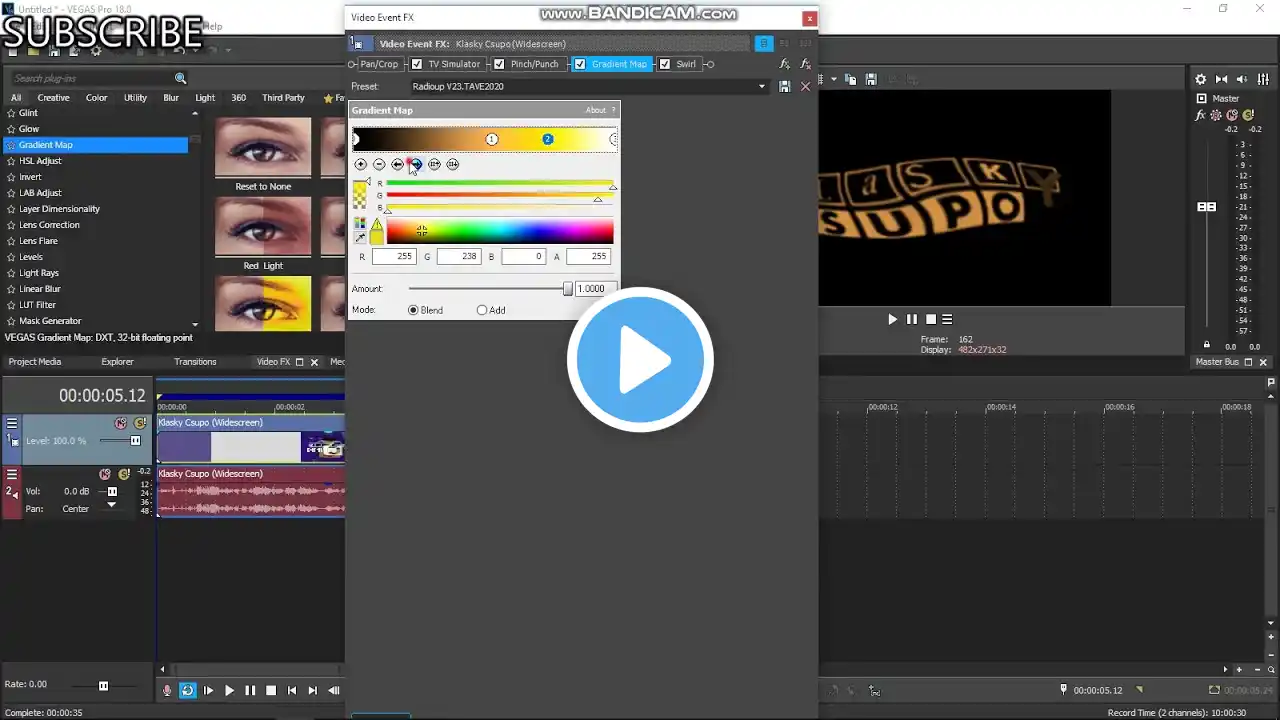
Task: Select the next gradient control point
Action: coord(416,164)
